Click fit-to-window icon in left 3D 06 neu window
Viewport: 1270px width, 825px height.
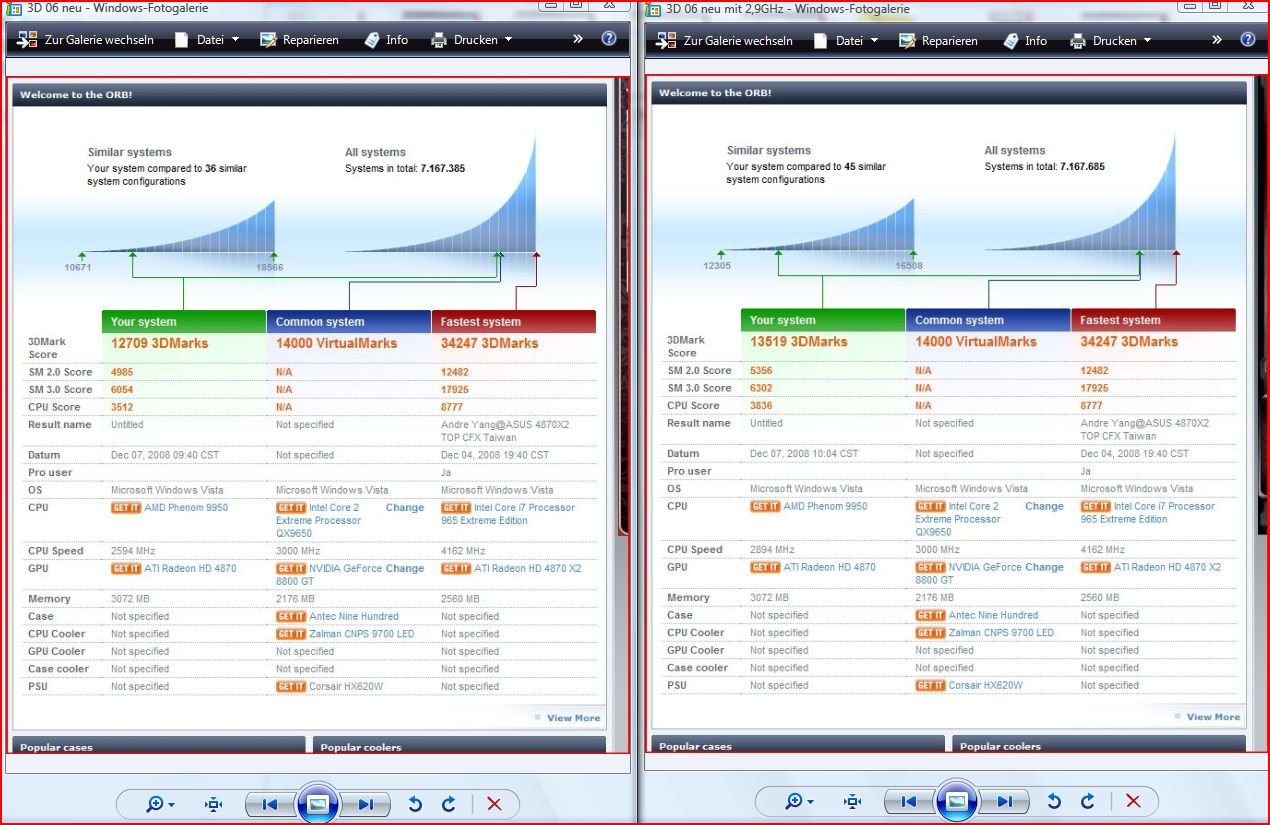213,803
